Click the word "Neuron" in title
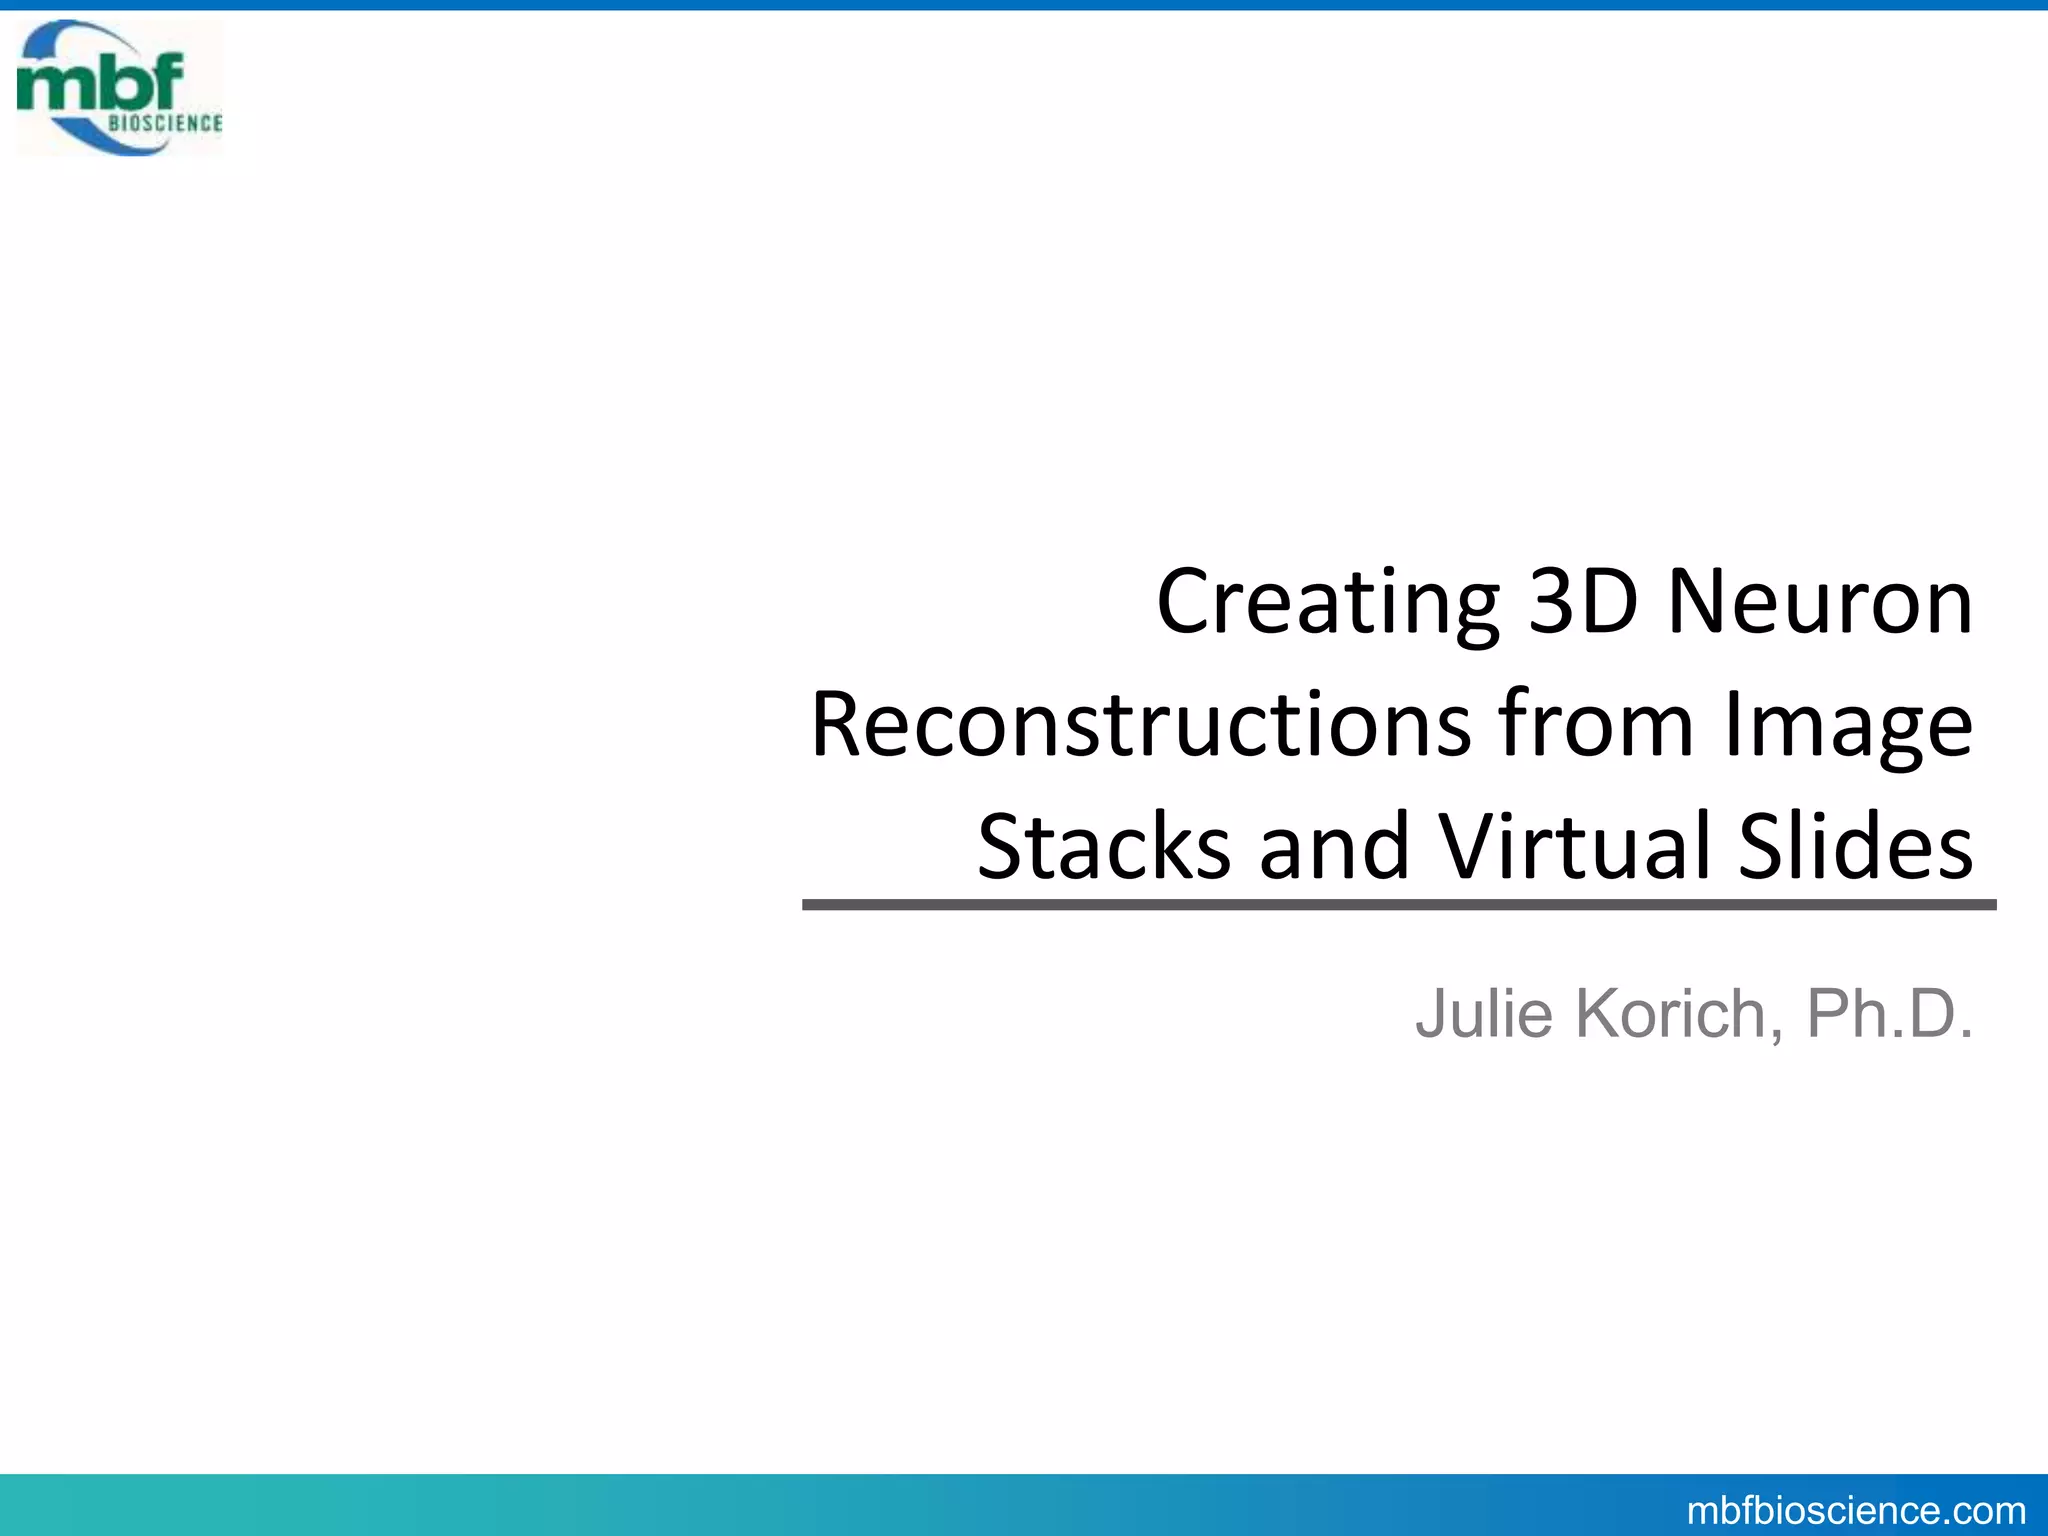The width and height of the screenshot is (2048, 1536). click(1820, 602)
